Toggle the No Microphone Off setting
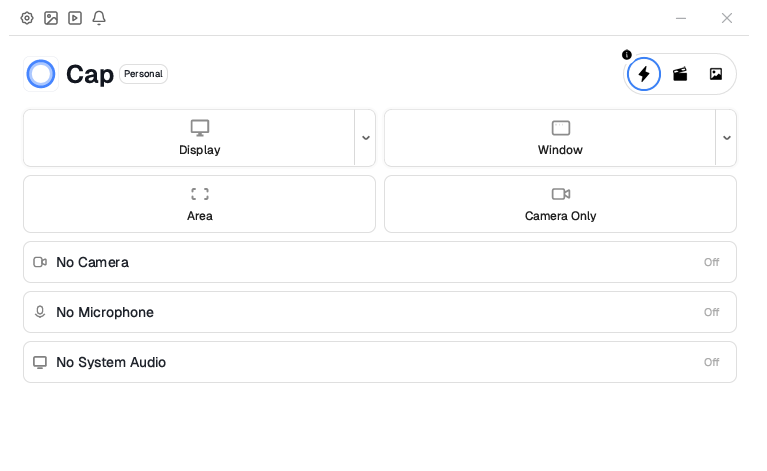 (711, 312)
